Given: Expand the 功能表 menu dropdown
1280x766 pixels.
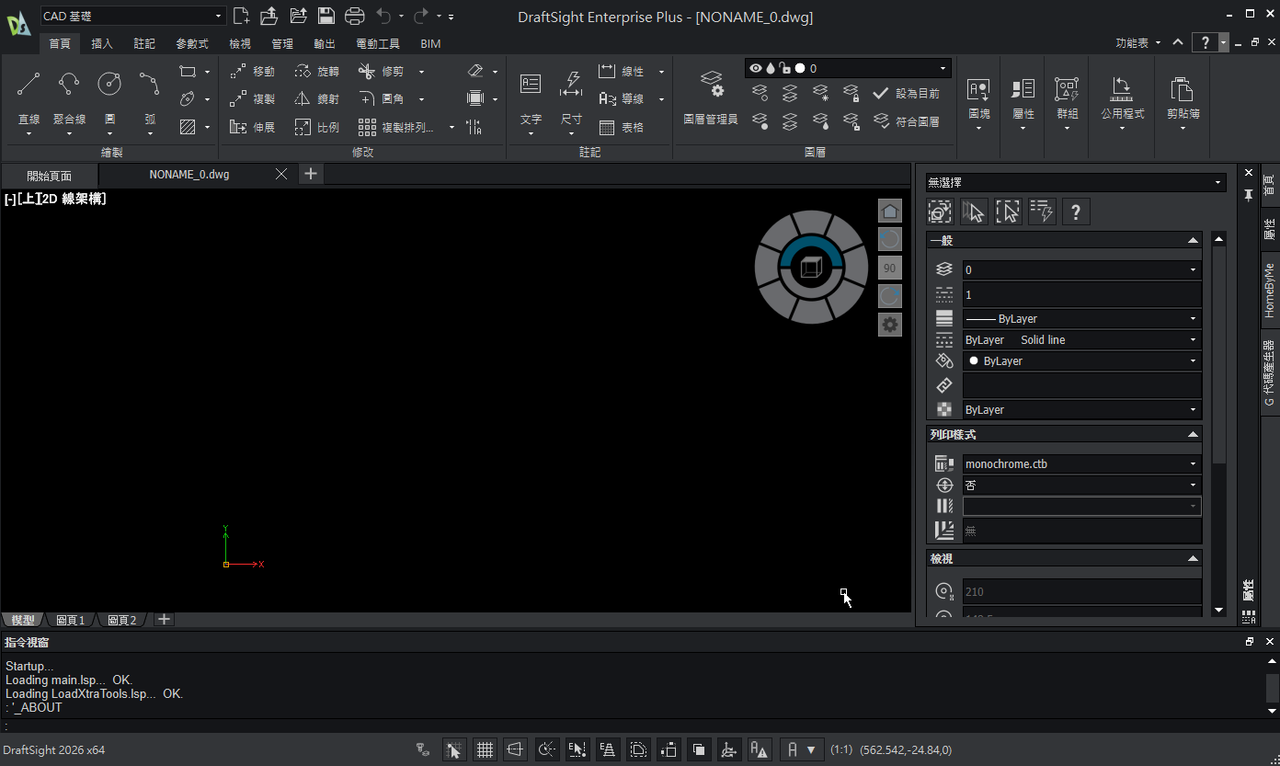Looking at the screenshot, I should [1139, 43].
